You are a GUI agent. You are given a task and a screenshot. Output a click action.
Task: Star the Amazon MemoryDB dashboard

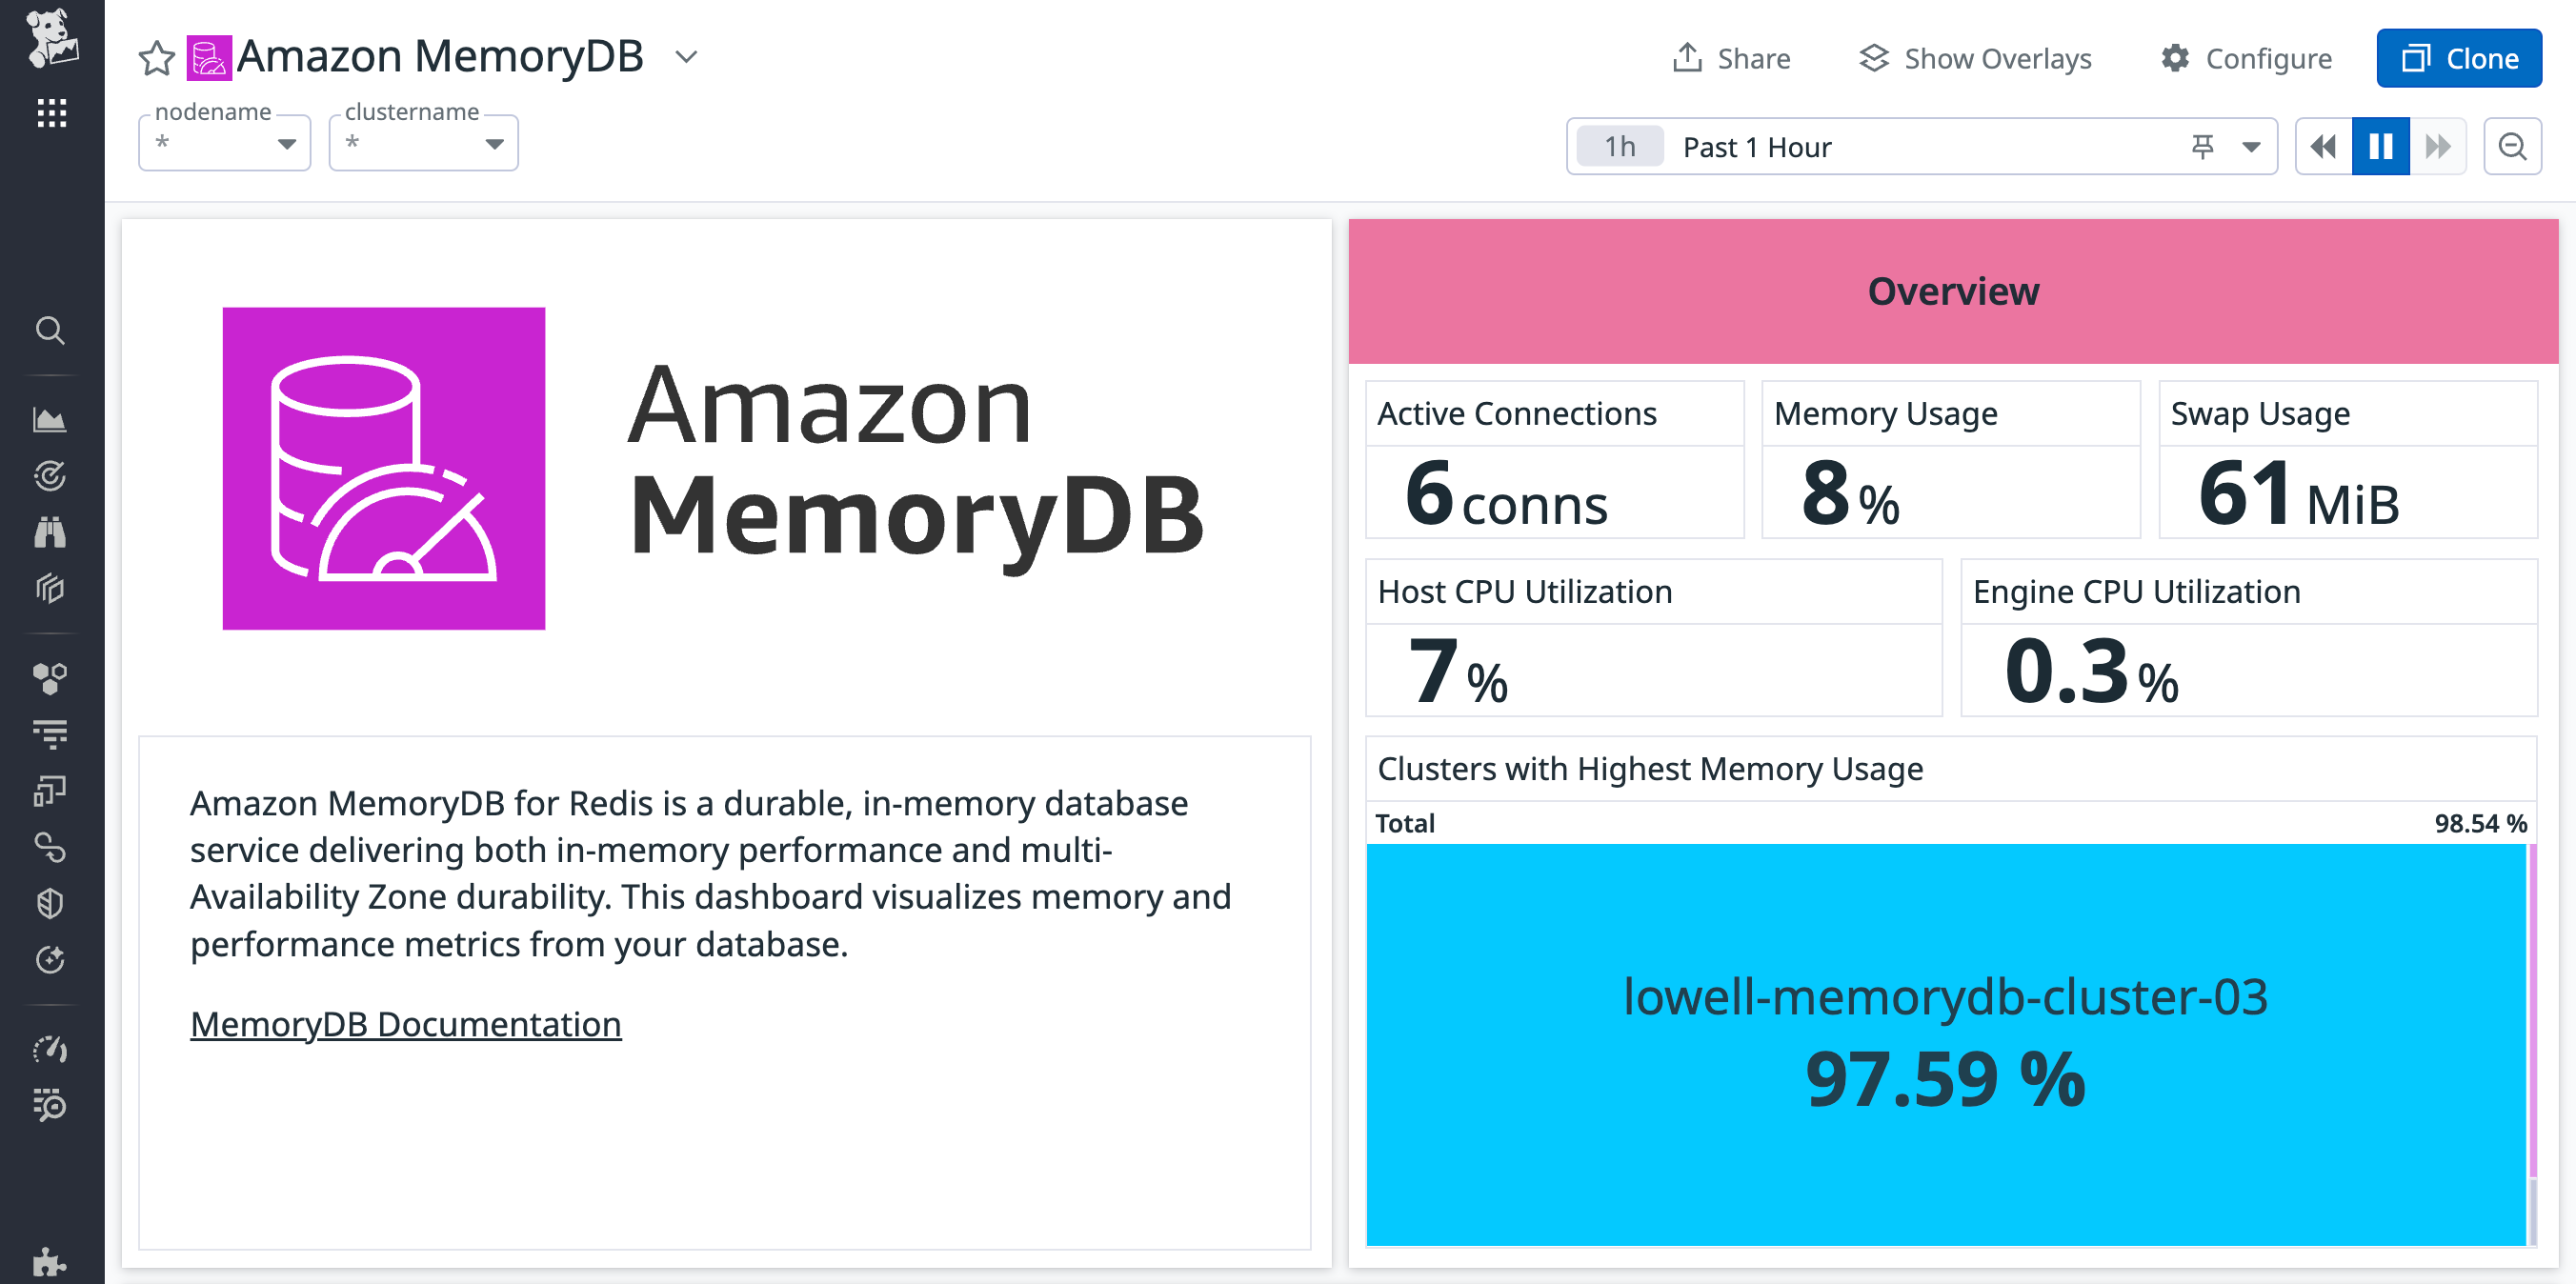[x=157, y=58]
